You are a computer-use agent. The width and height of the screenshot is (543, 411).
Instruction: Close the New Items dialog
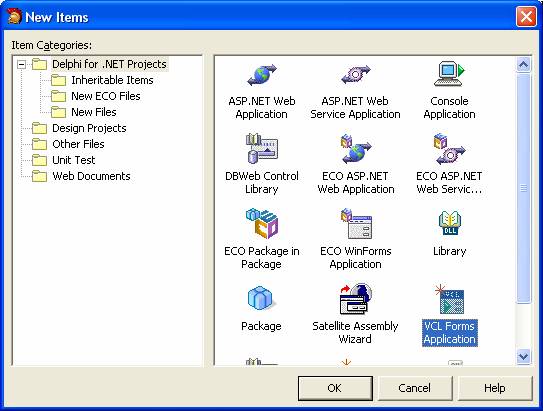click(x=526, y=17)
